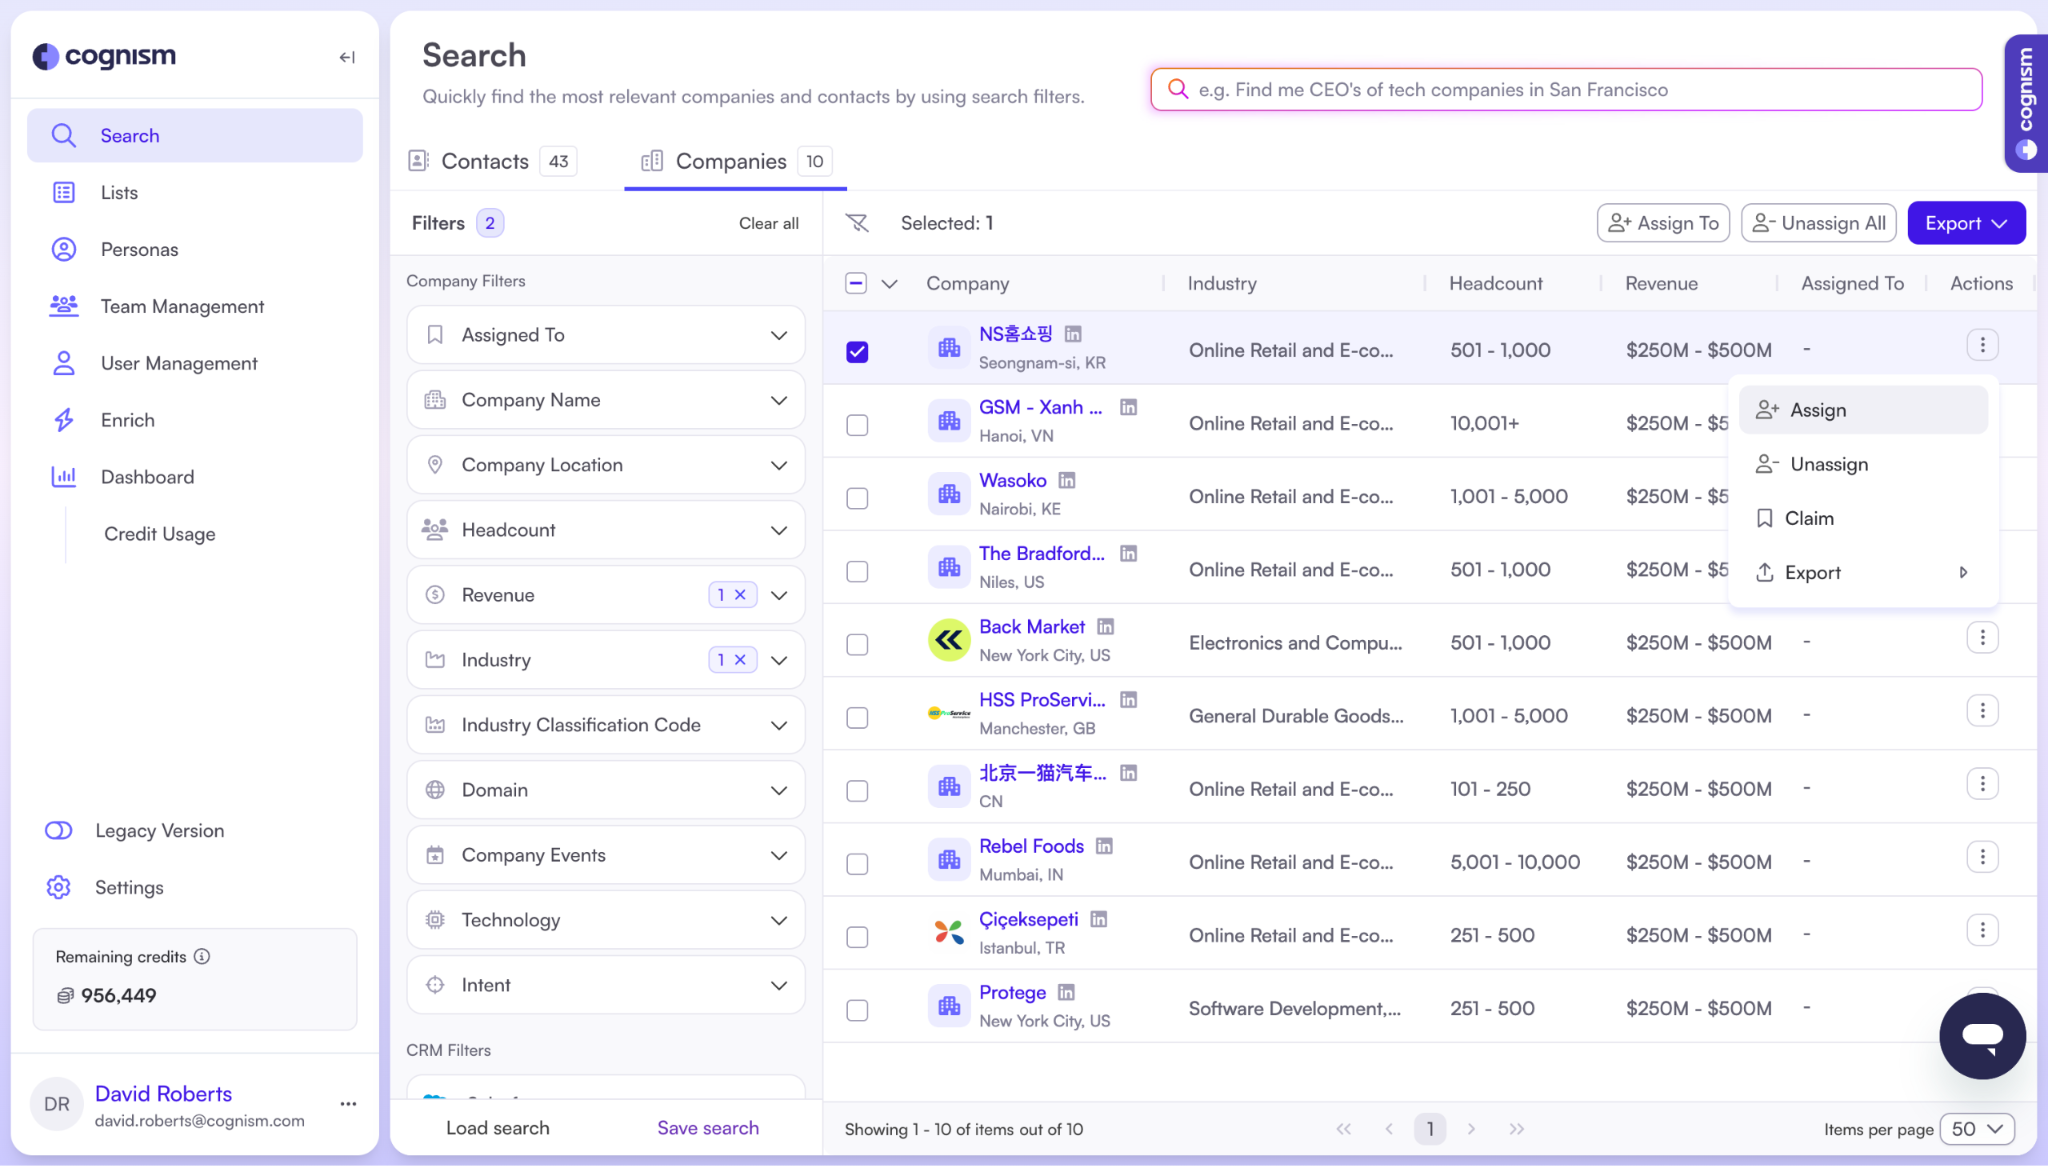Remove the Revenue filter with X
Viewport: 2048px width, 1166px height.
point(740,595)
